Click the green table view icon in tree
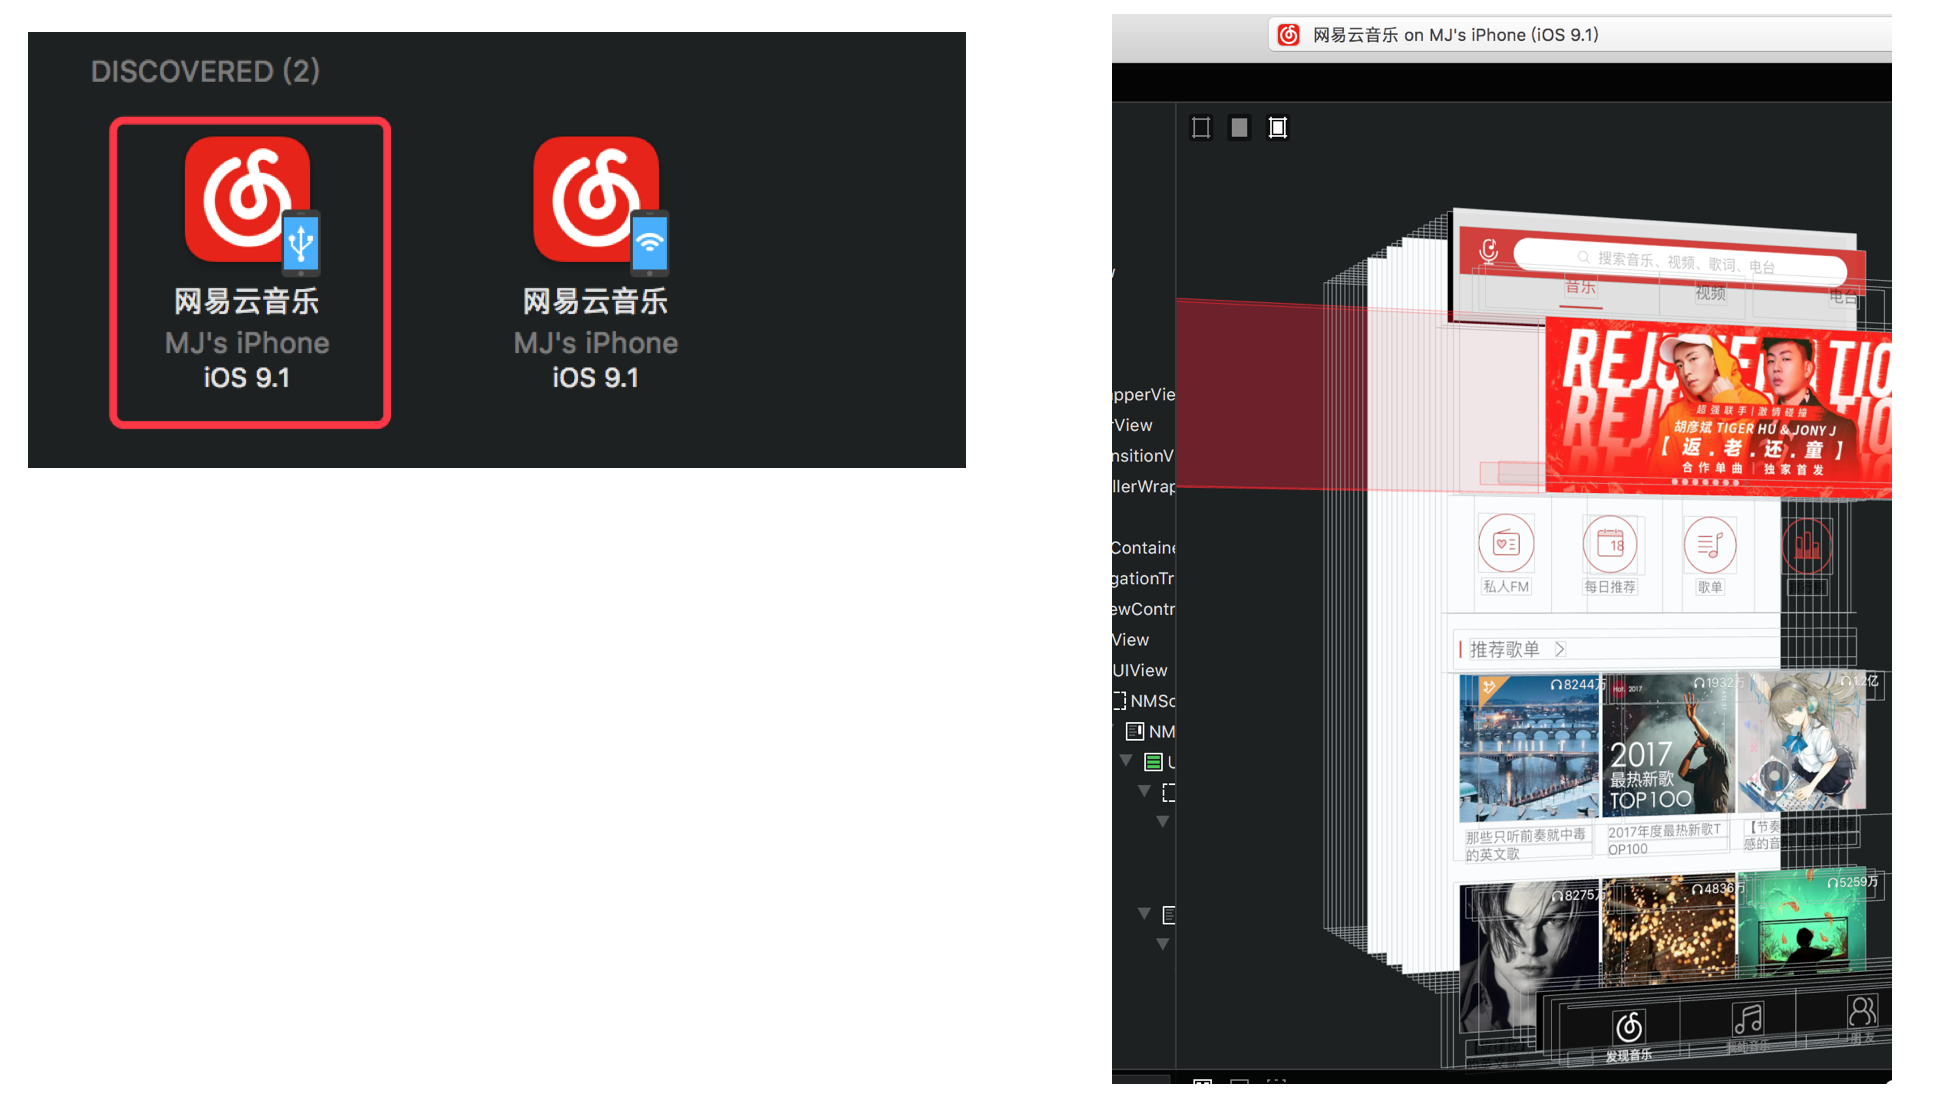 pyautogui.click(x=1153, y=762)
